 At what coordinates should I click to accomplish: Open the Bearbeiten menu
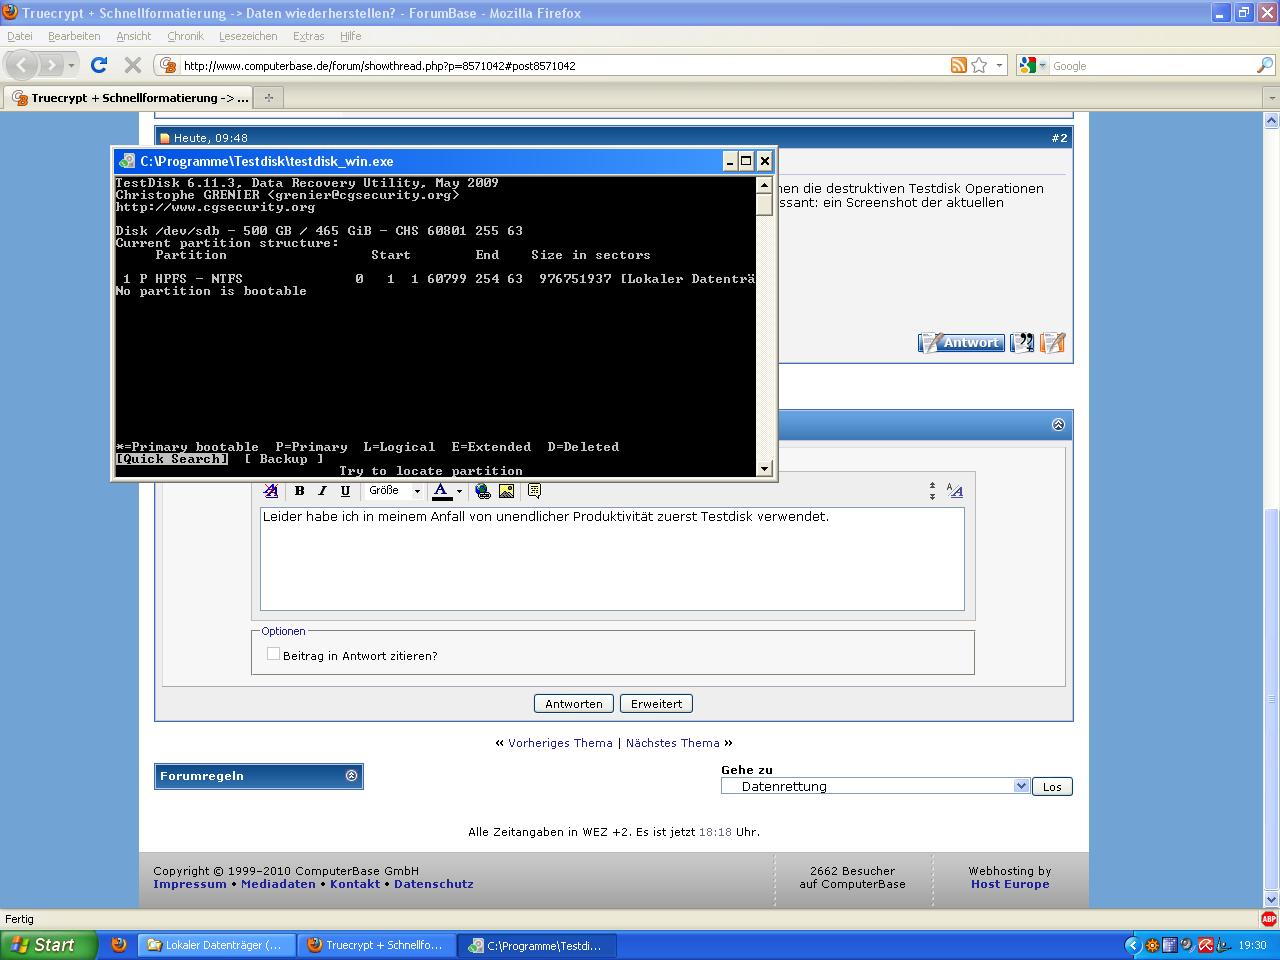[74, 36]
